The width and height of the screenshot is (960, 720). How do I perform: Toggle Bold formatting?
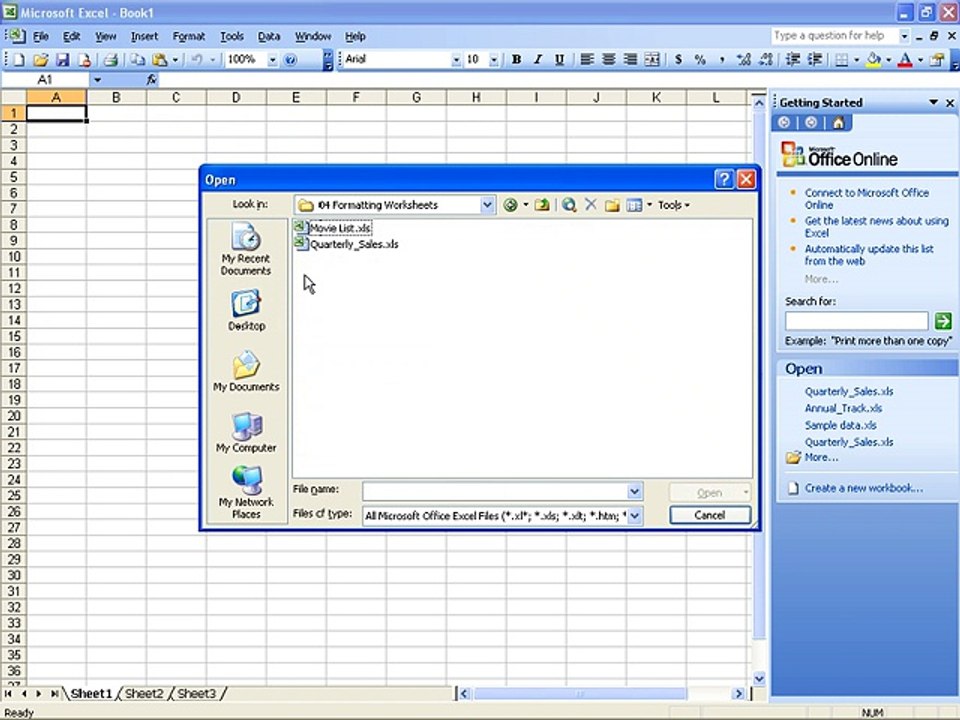[516, 59]
